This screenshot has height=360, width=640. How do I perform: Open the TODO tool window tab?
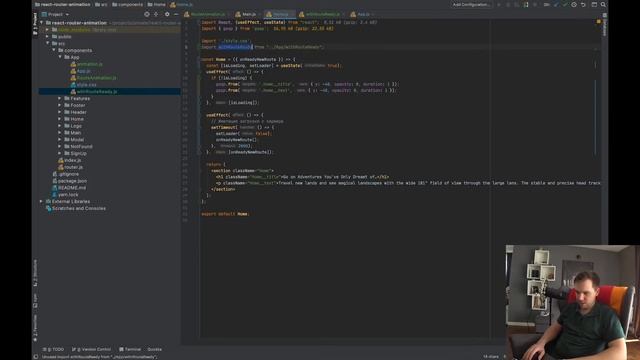54,349
